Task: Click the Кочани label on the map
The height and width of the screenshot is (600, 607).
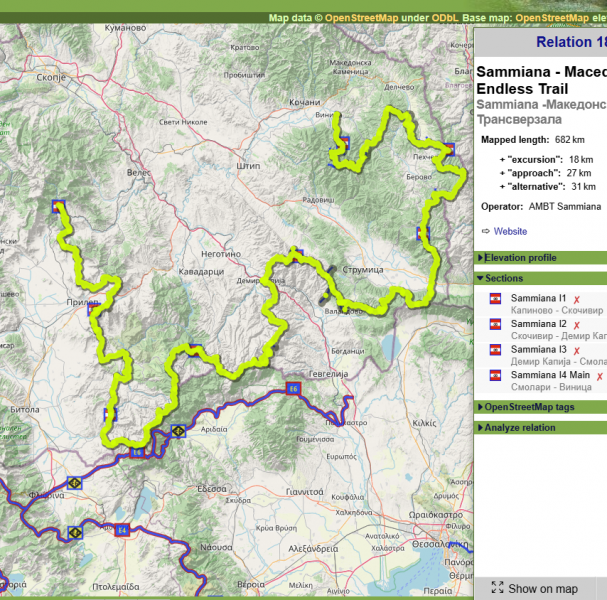Action: click(x=305, y=103)
